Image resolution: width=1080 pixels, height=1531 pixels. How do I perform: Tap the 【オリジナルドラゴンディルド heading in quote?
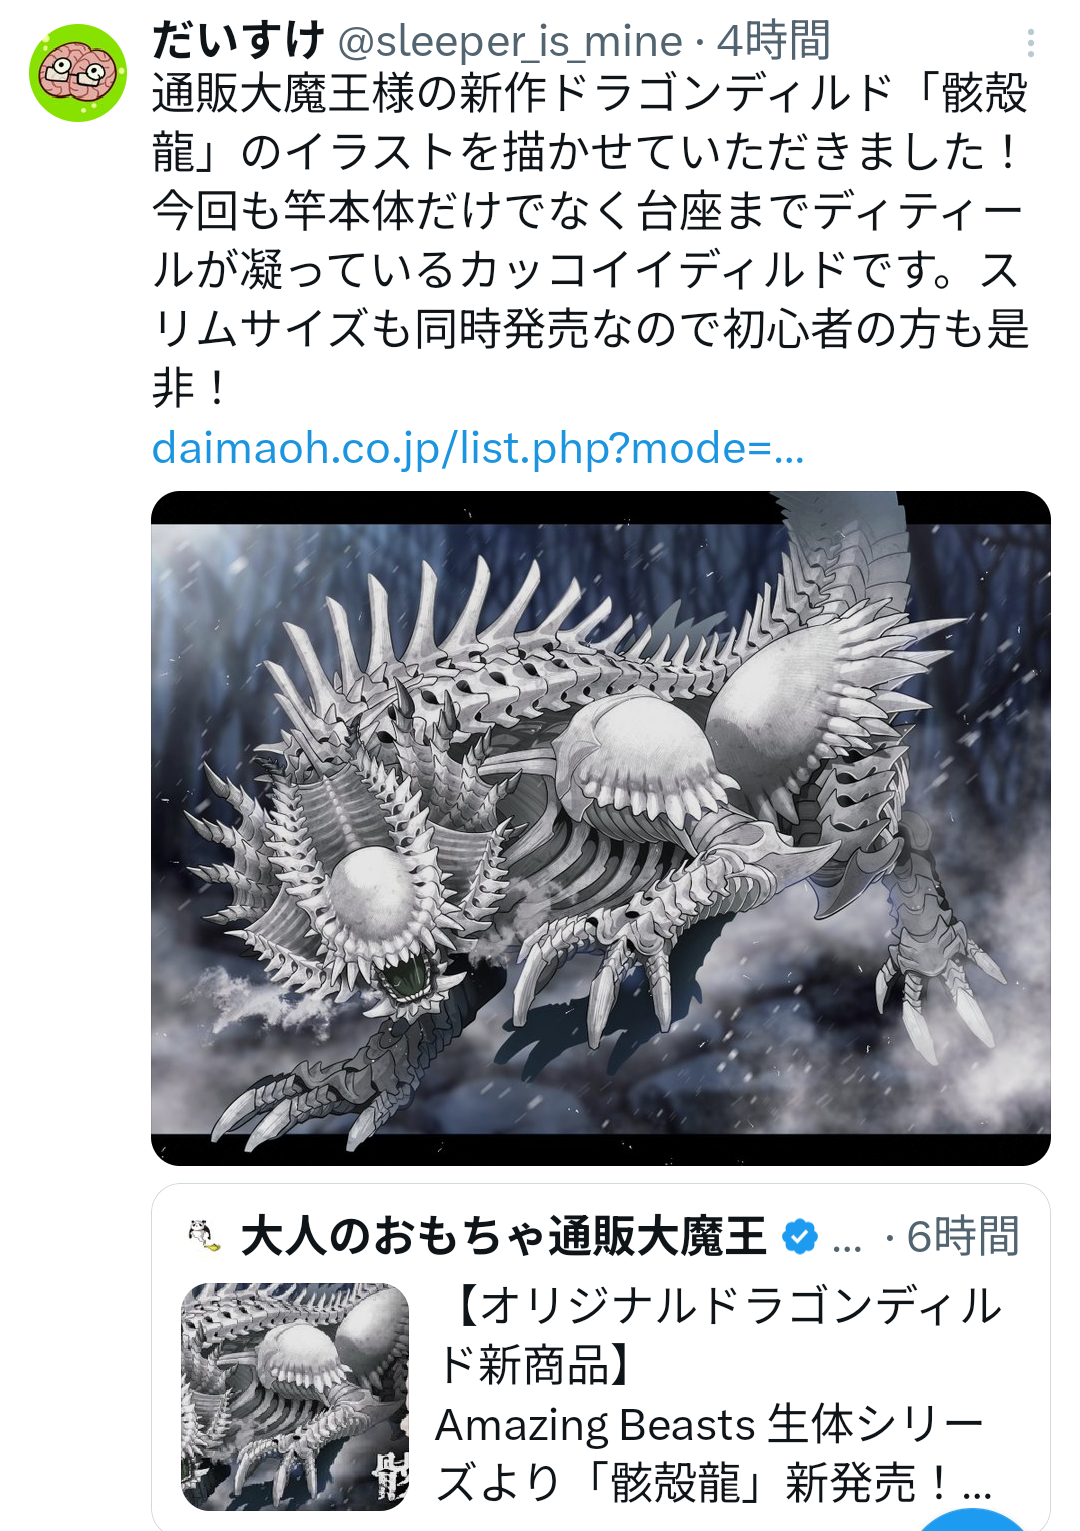click(720, 1335)
